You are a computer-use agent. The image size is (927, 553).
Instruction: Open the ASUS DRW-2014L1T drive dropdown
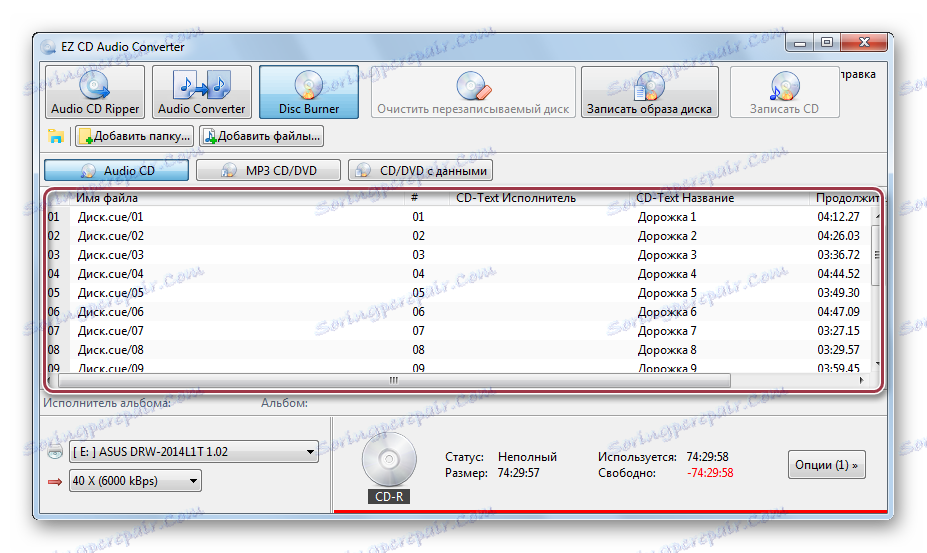(193, 452)
